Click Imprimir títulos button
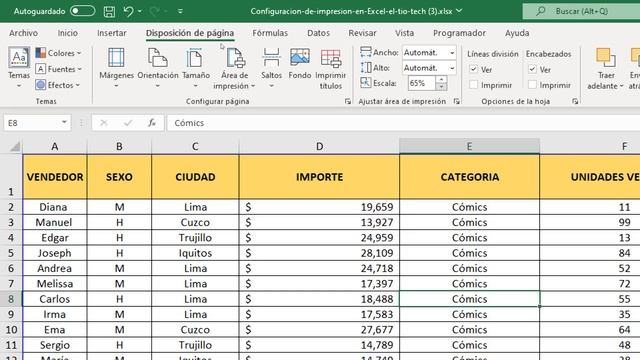The image size is (640, 360). 331,69
